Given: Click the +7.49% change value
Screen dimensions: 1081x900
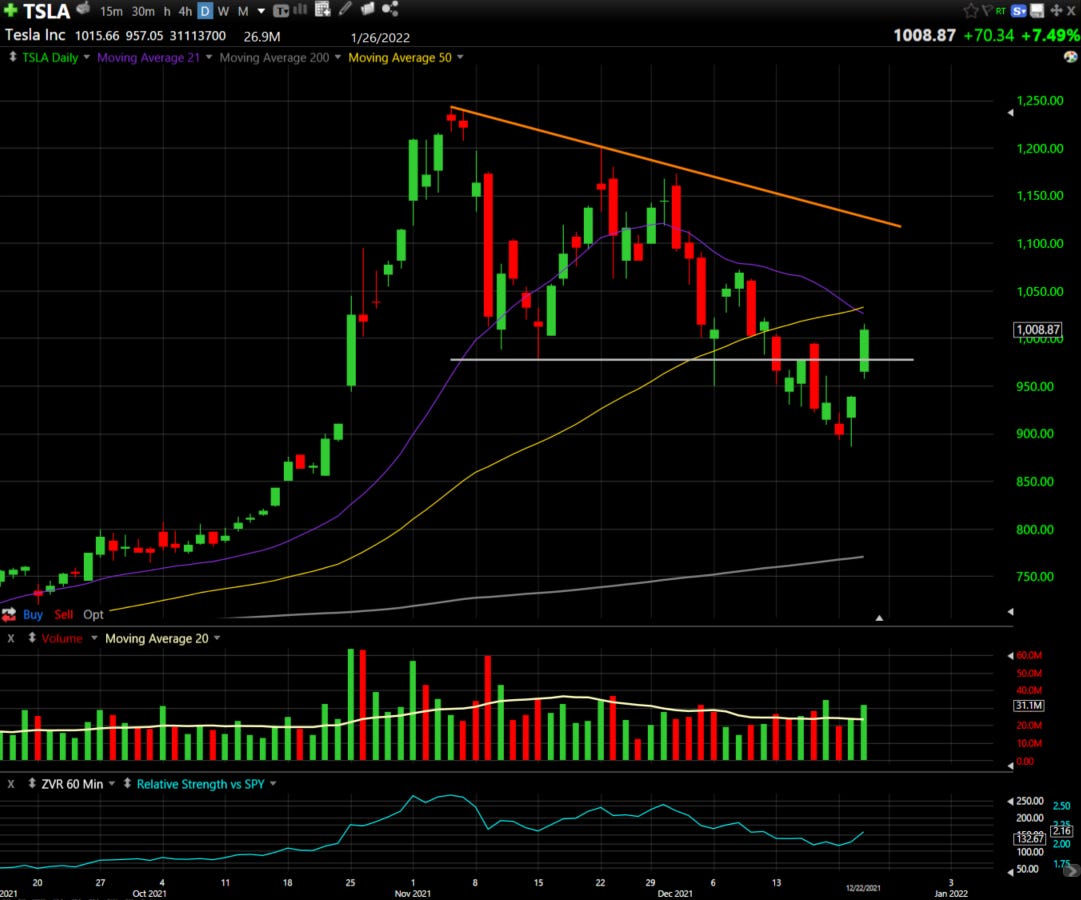Looking at the screenshot, I should [x=1050, y=35].
